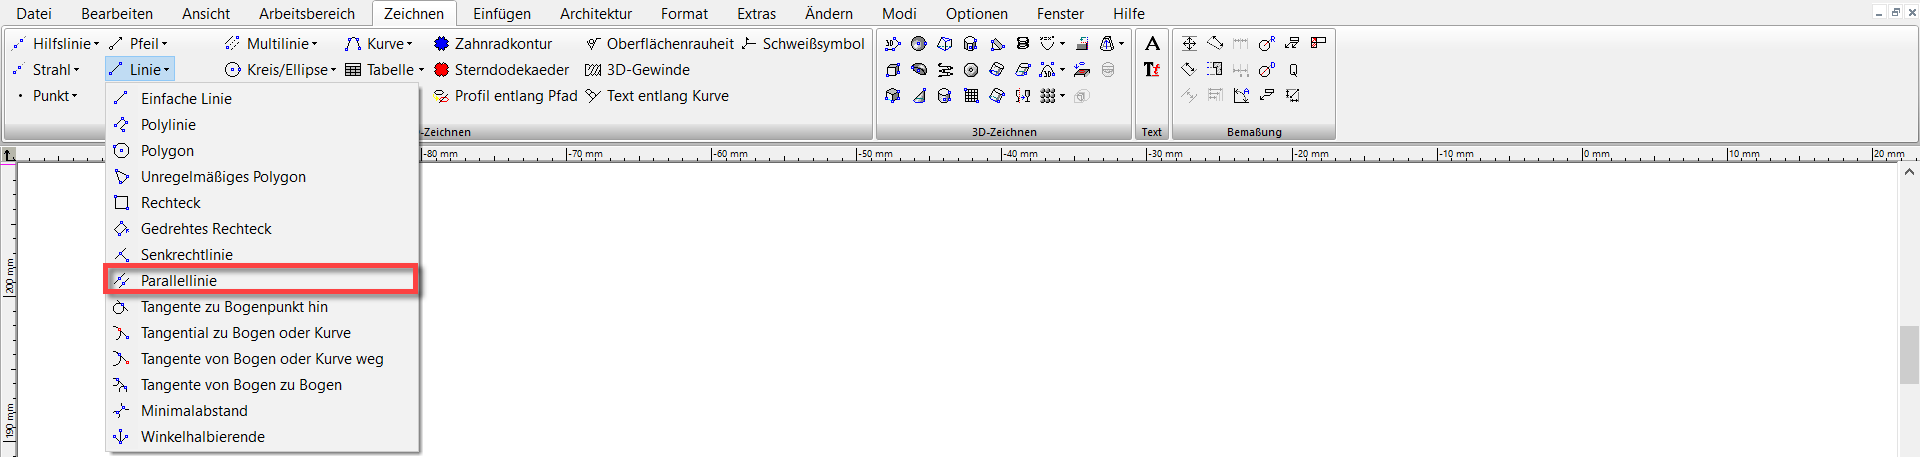Viewport: 1920px width, 457px height.
Task: Select Senkrechtlinie entry
Action: tap(262, 254)
